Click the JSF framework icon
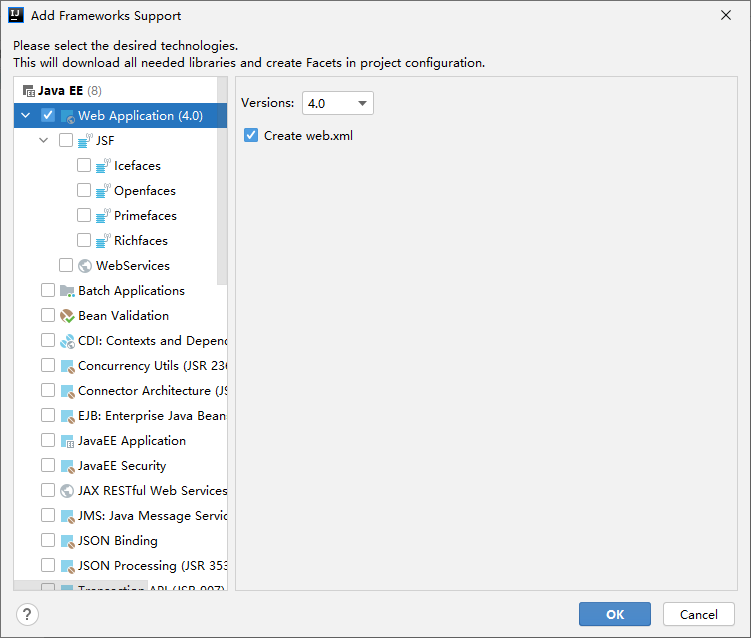751x638 pixels. click(x=86, y=141)
